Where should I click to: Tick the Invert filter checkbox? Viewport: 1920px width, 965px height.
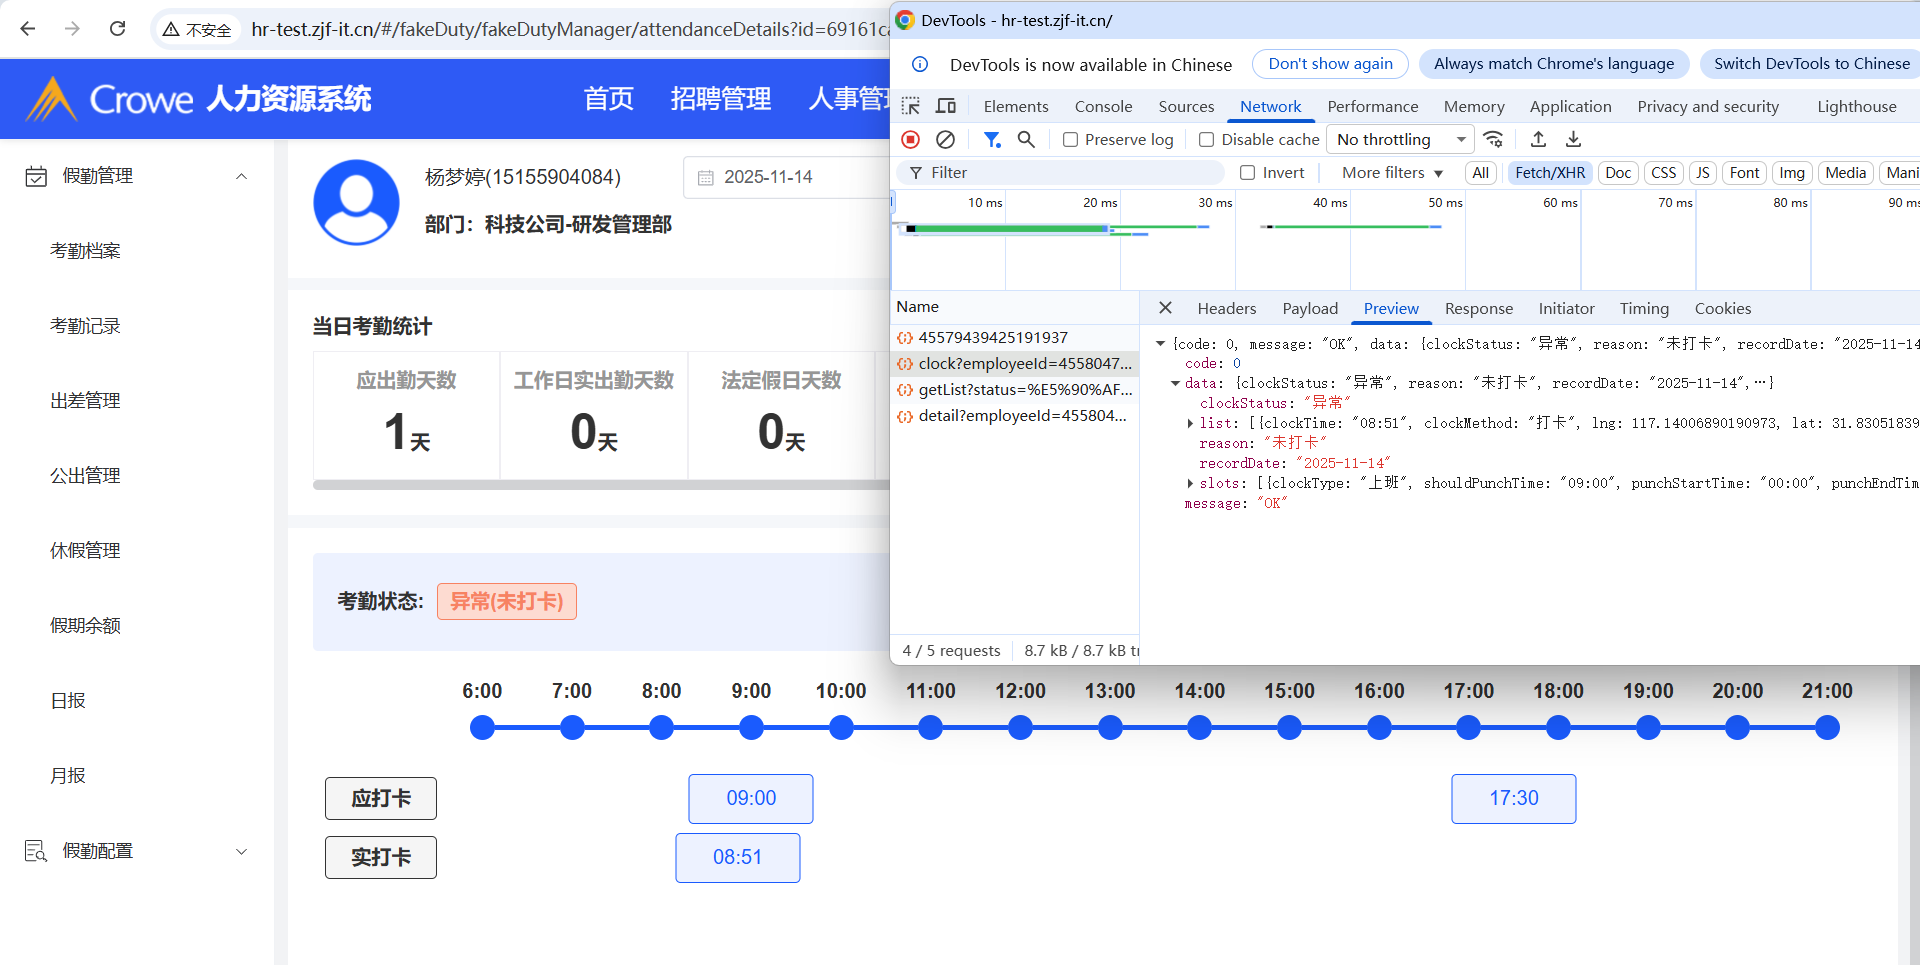pos(1247,173)
